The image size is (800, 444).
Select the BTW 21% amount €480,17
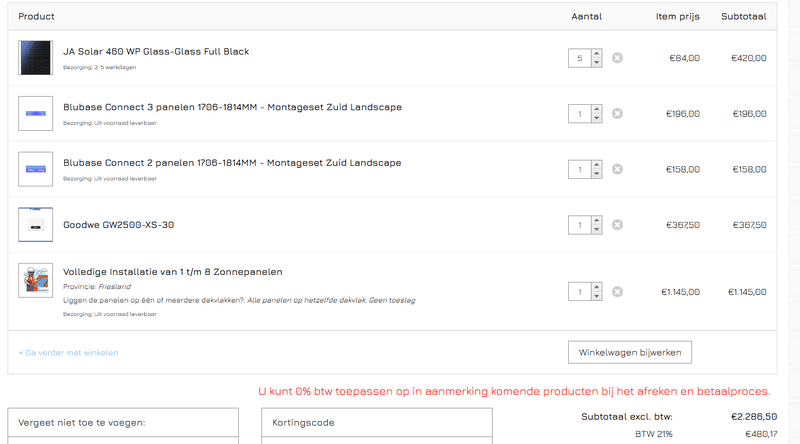click(x=761, y=434)
